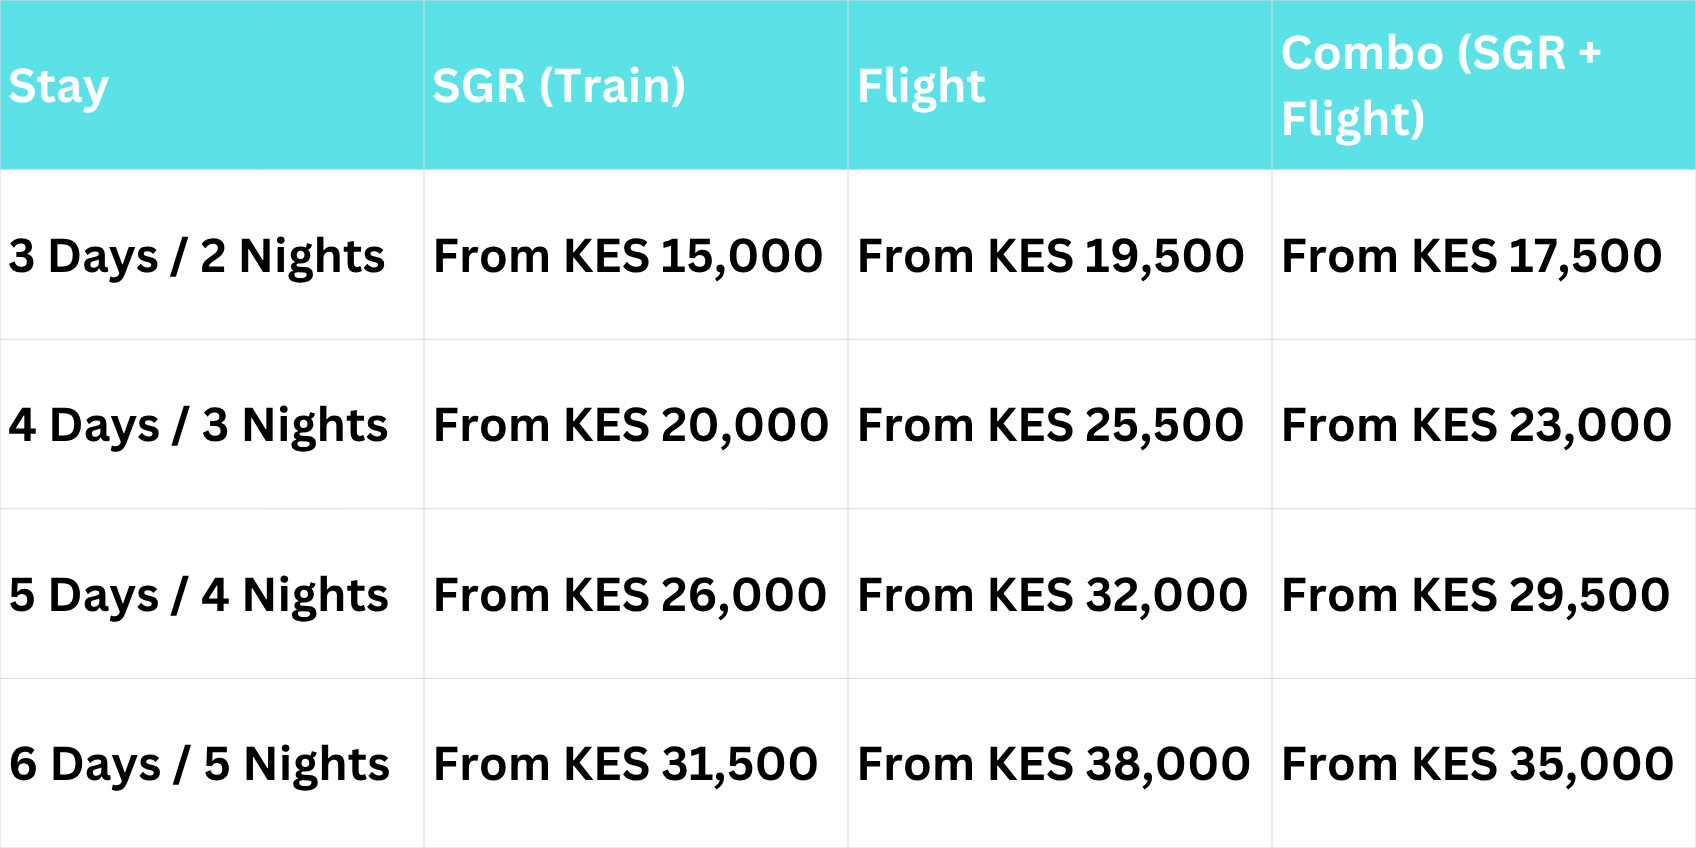Screen dimensions: 1696x848
Task: Click the From KES 25,500 flight price
Action: click(x=1051, y=425)
